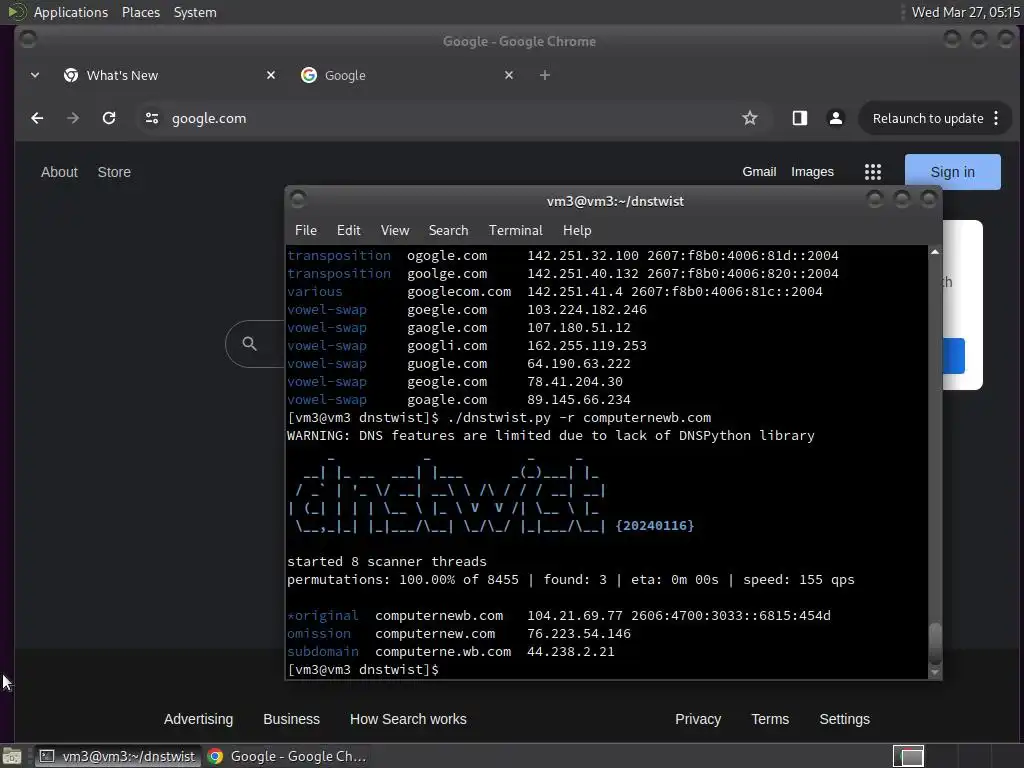Click the ogogle.com transposition entry

(x=447, y=255)
